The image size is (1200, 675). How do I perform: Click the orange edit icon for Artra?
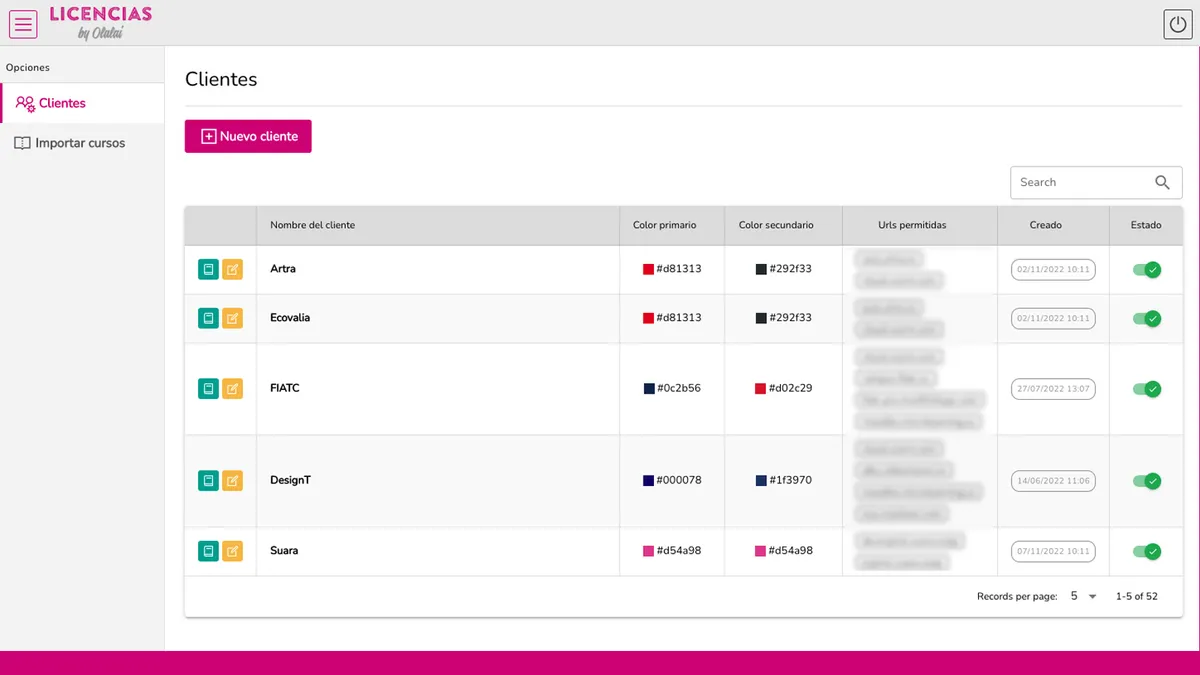232,269
